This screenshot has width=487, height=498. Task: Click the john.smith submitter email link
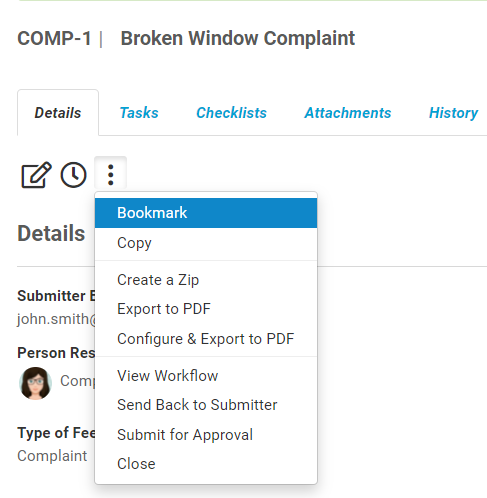click(x=56, y=319)
